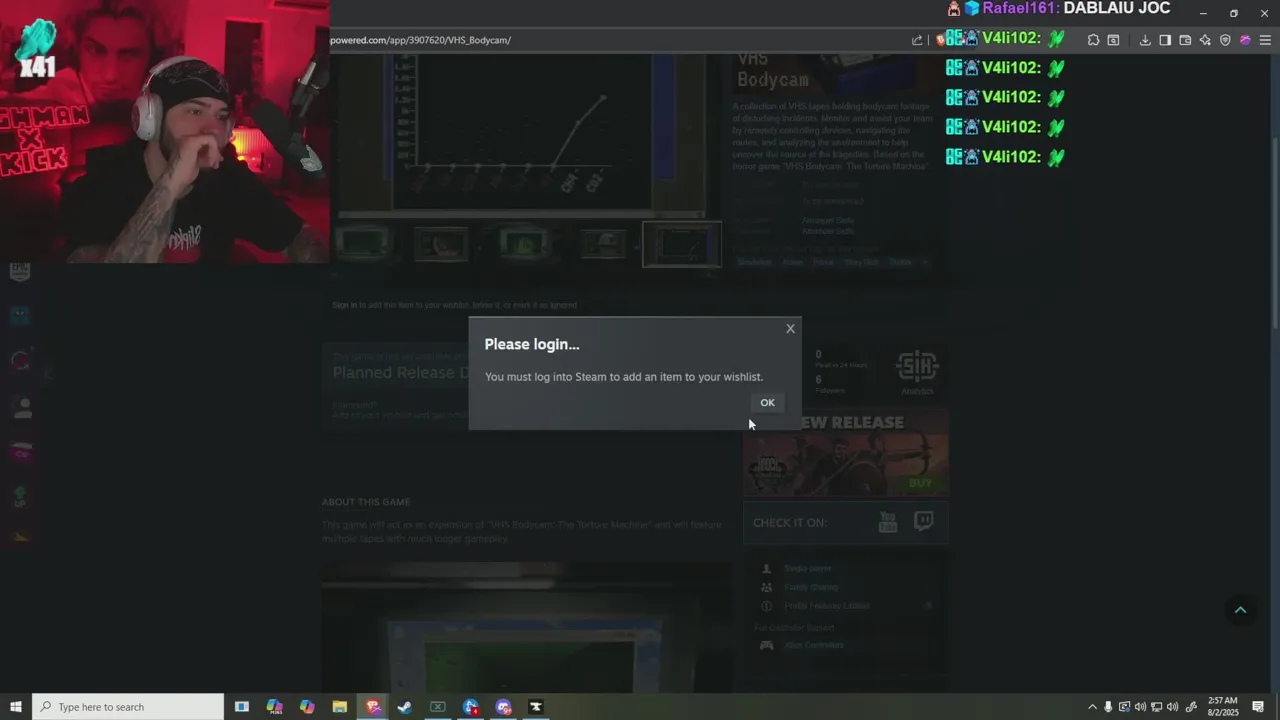Open the browser Downloads icon
This screenshot has height=720, width=1280.
pos(1145,40)
